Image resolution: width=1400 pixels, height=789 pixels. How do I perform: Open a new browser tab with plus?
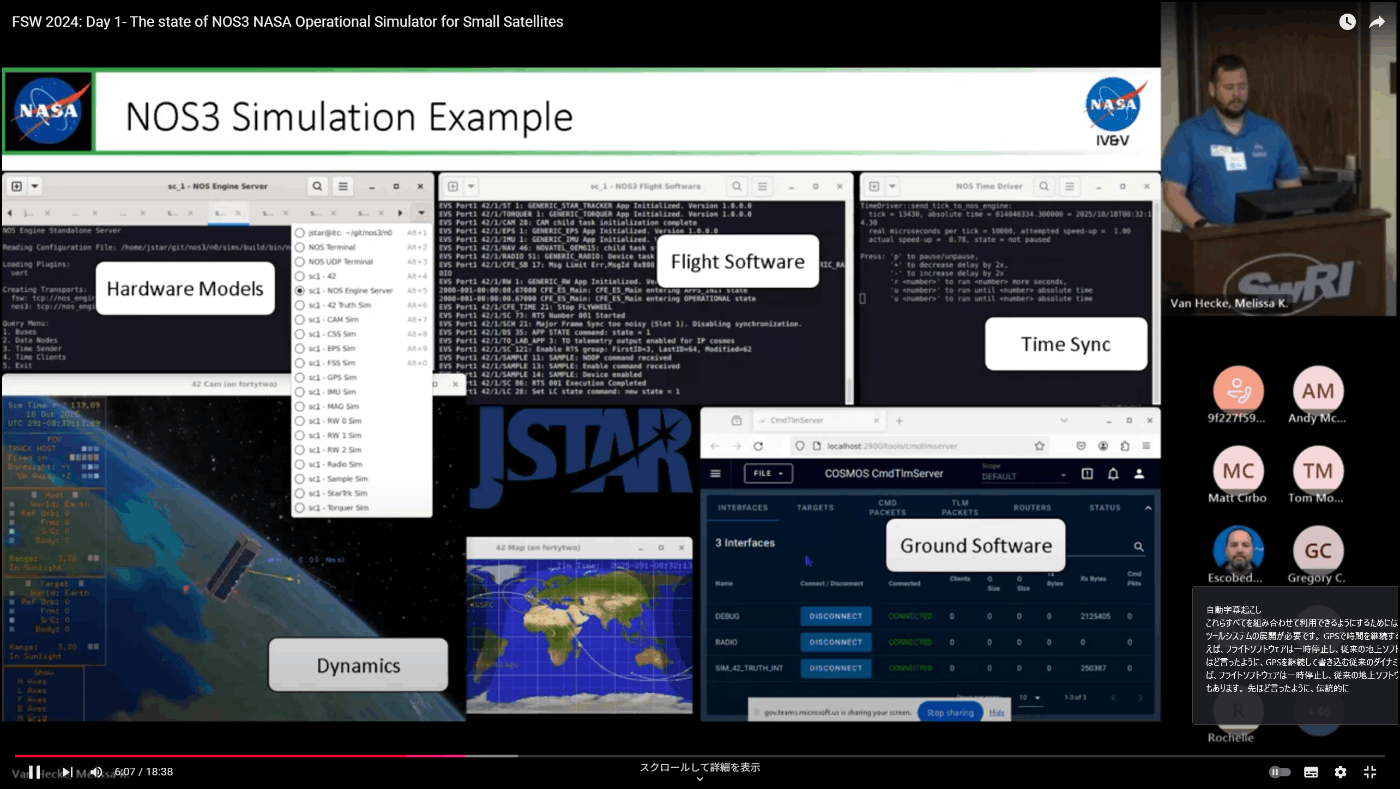click(x=899, y=421)
